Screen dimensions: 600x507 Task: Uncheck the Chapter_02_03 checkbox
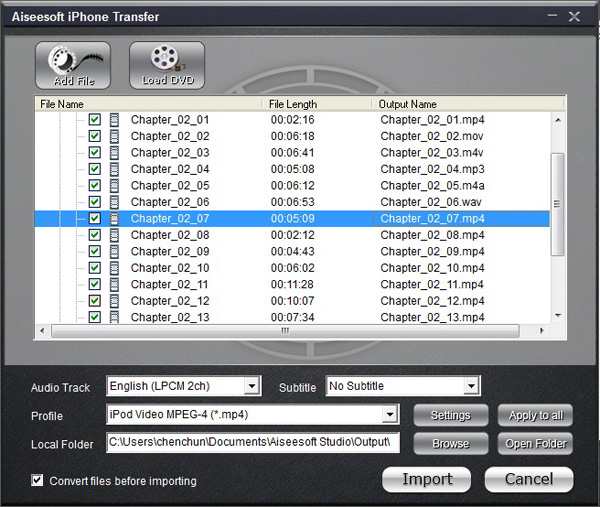(95, 152)
